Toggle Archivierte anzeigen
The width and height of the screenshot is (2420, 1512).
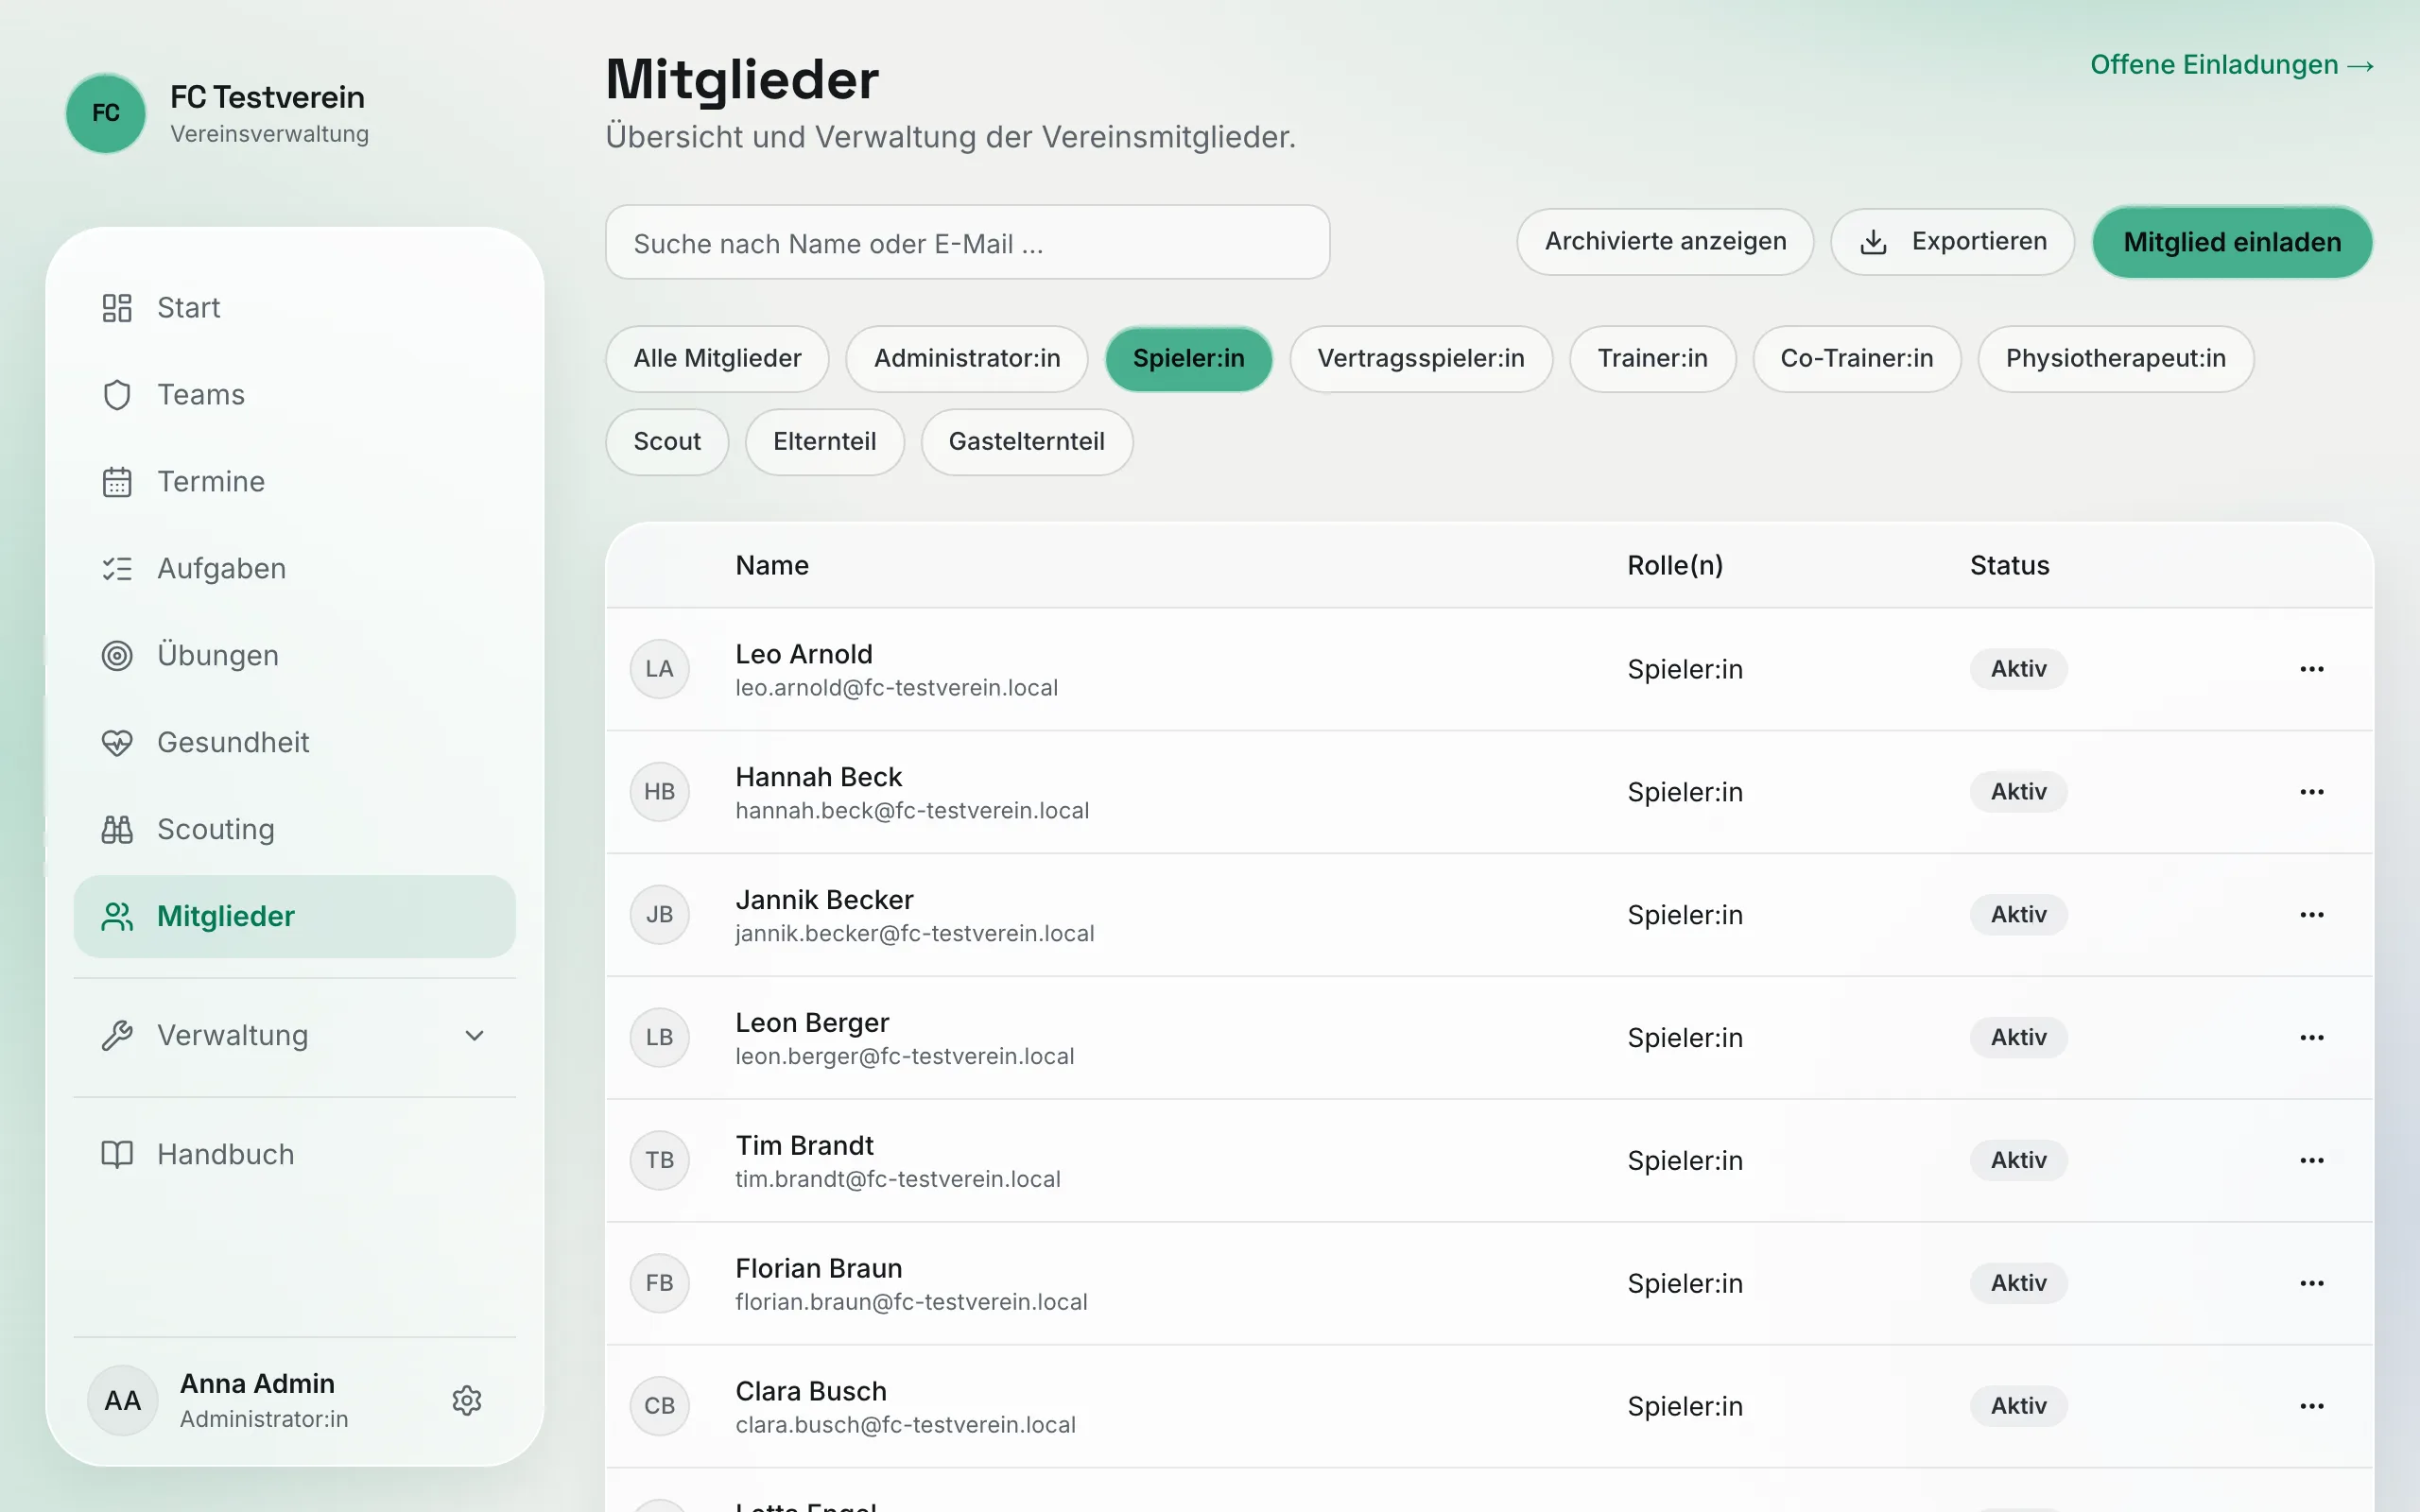1665,242
